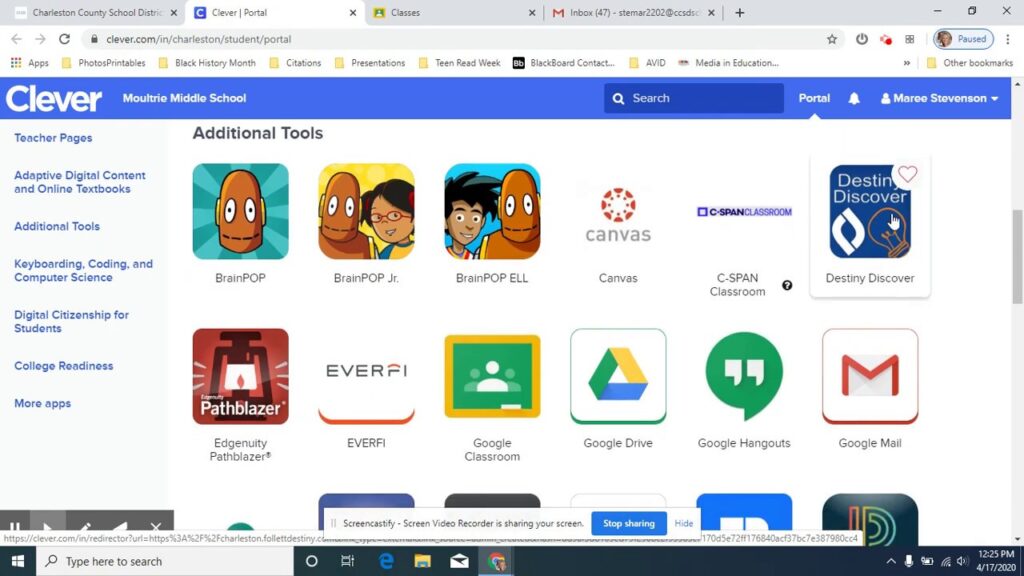Open the BrainPOP app icon
Image resolution: width=1024 pixels, height=576 pixels.
point(240,212)
